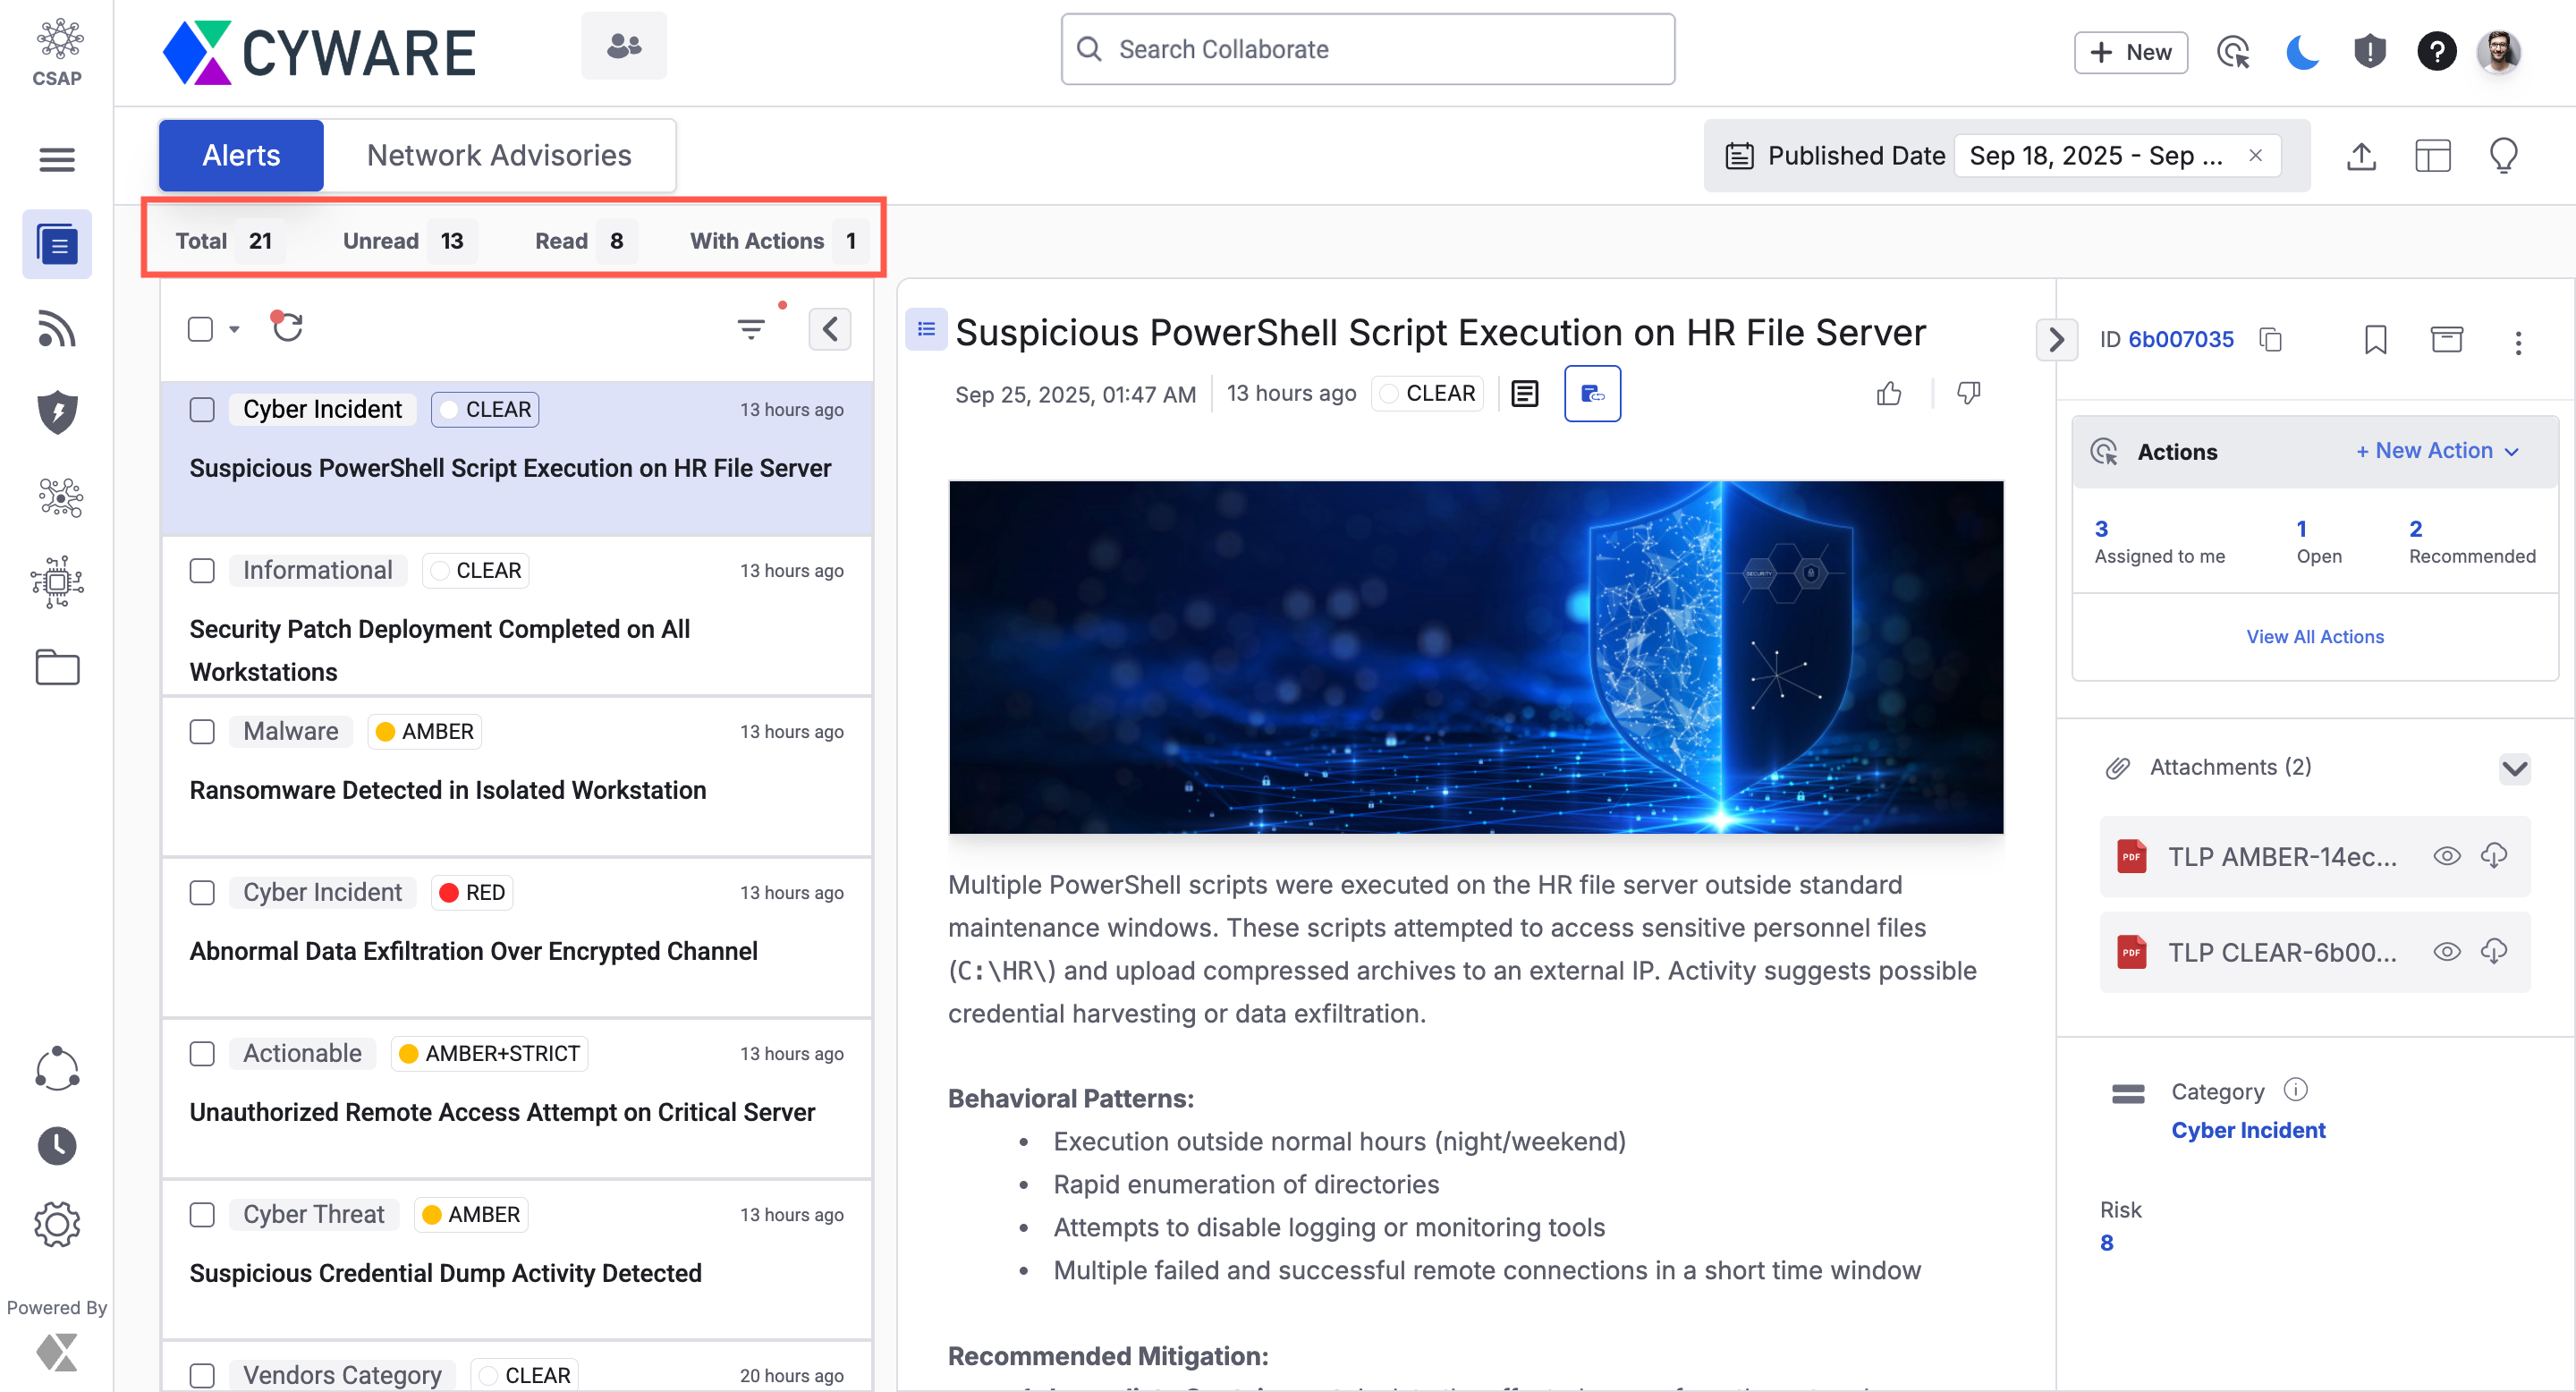Refresh the alerts list
Screen dimensions: 2576x1392
pyautogui.click(x=287, y=328)
